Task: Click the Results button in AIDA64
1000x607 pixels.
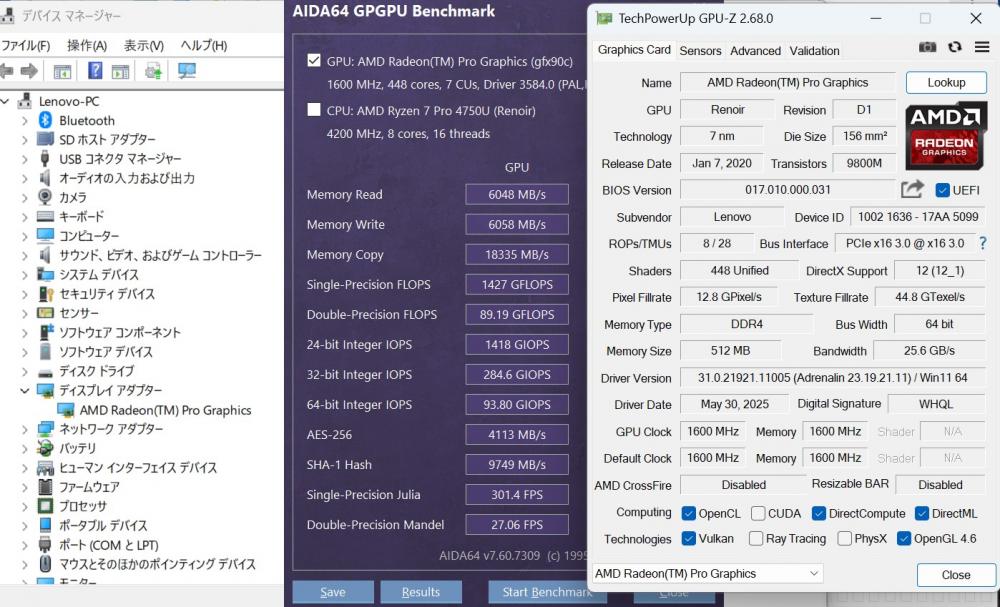Action: (421, 592)
